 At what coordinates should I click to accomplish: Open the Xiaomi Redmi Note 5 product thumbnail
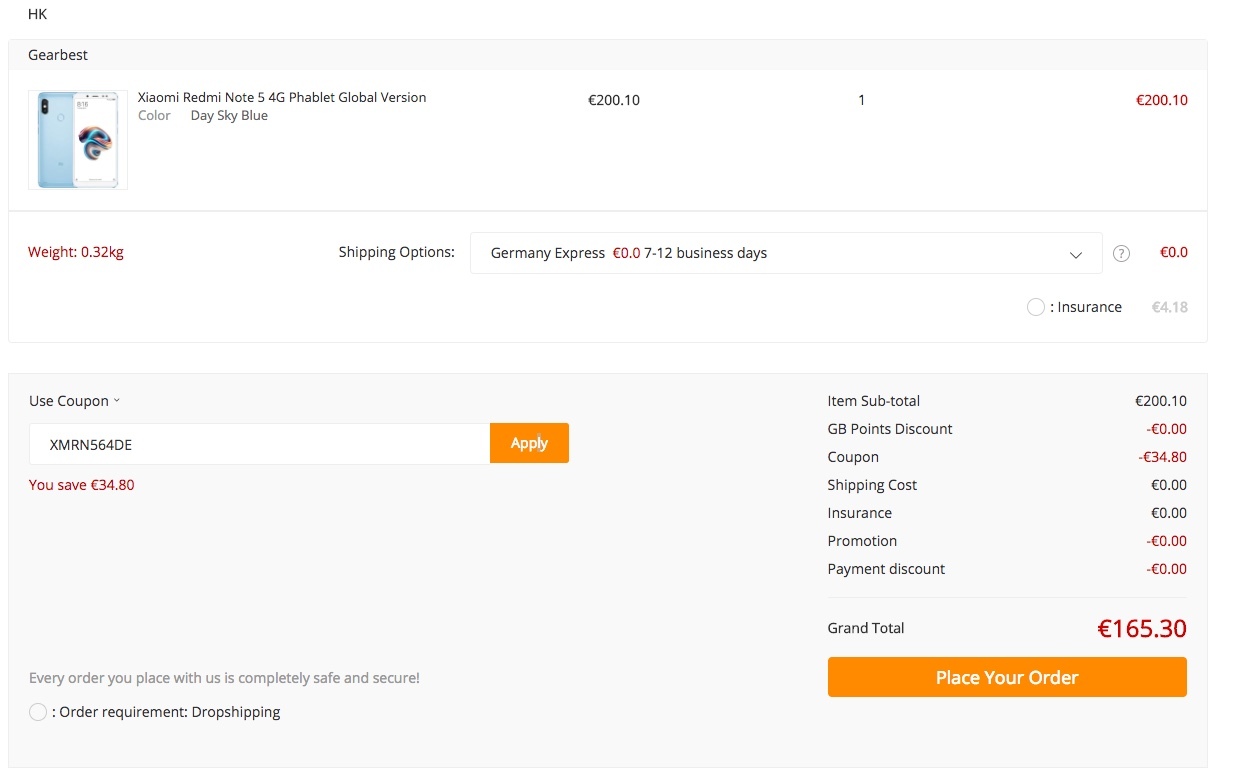78,140
